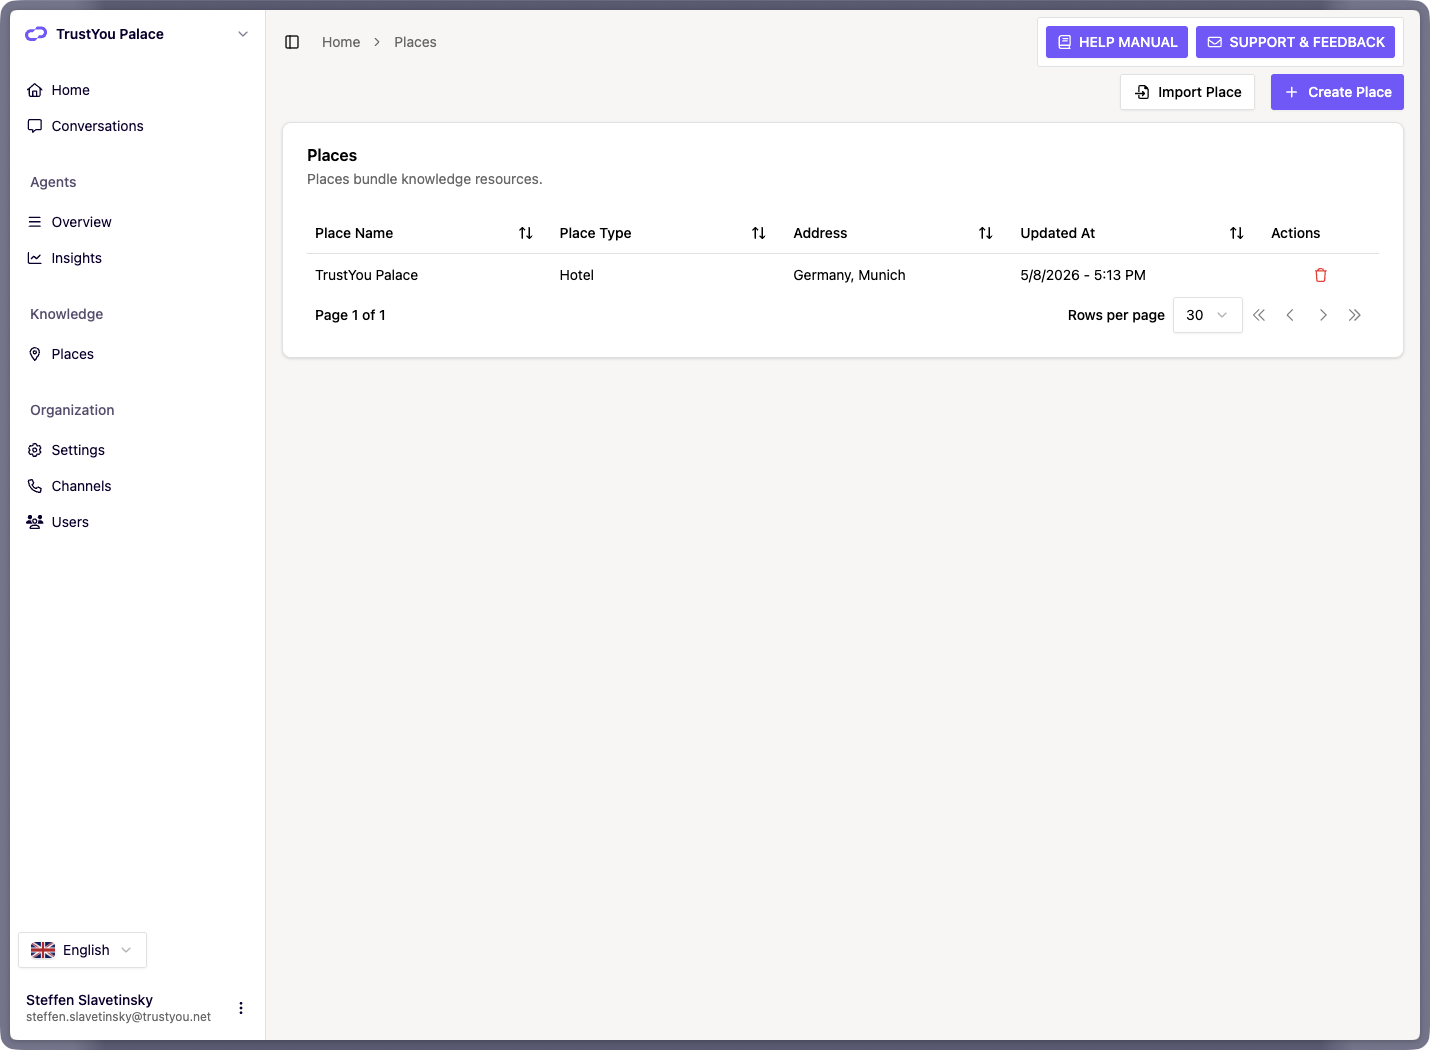The image size is (1430, 1050).
Task: Click the Create Place button
Action: pyautogui.click(x=1337, y=92)
